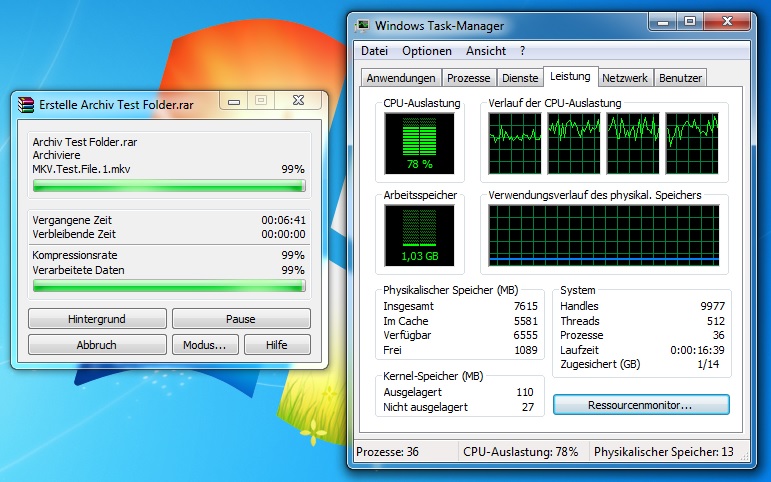Click the Task-Manager title bar icon
Viewport: 771px width, 482px height.
tap(362, 26)
